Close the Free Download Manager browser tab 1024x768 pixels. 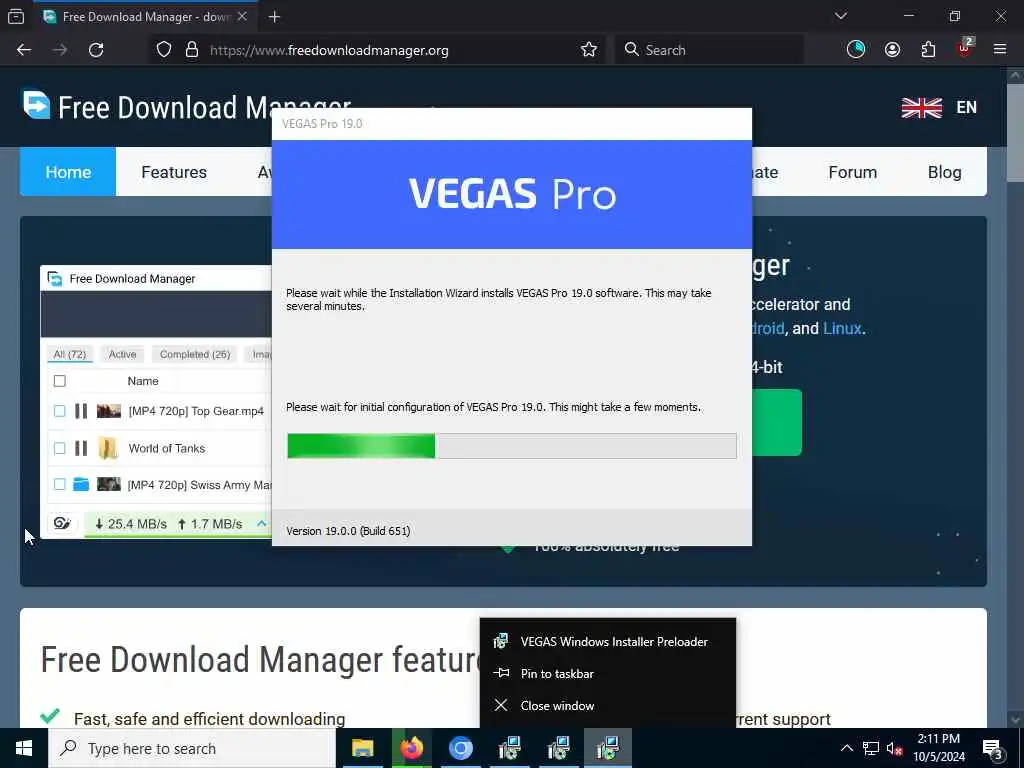(242, 16)
